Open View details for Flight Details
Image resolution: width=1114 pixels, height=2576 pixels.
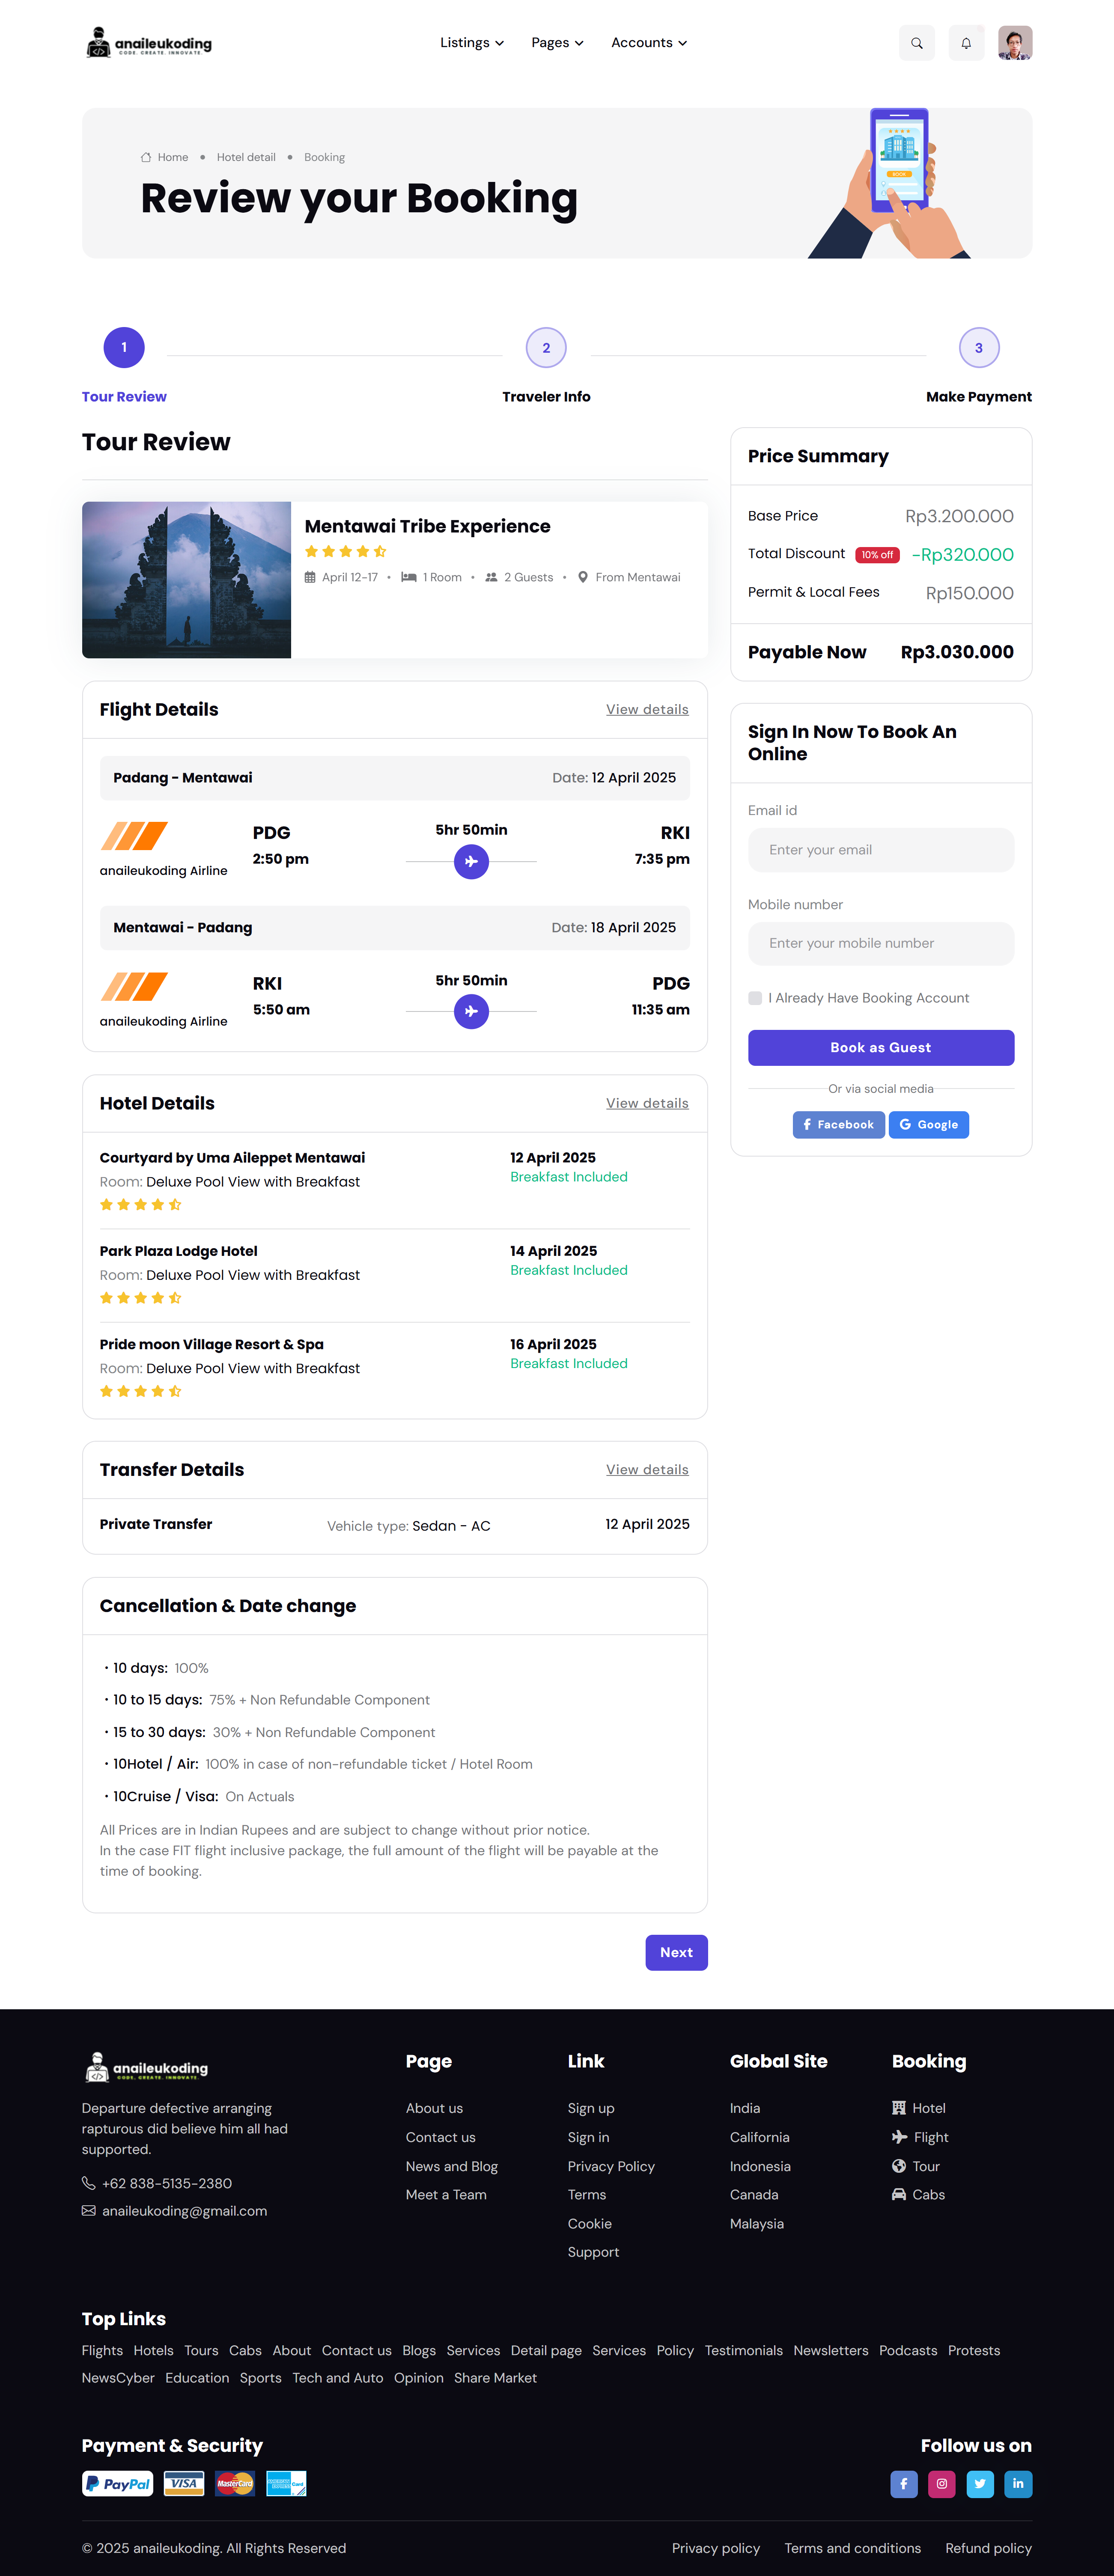point(647,709)
